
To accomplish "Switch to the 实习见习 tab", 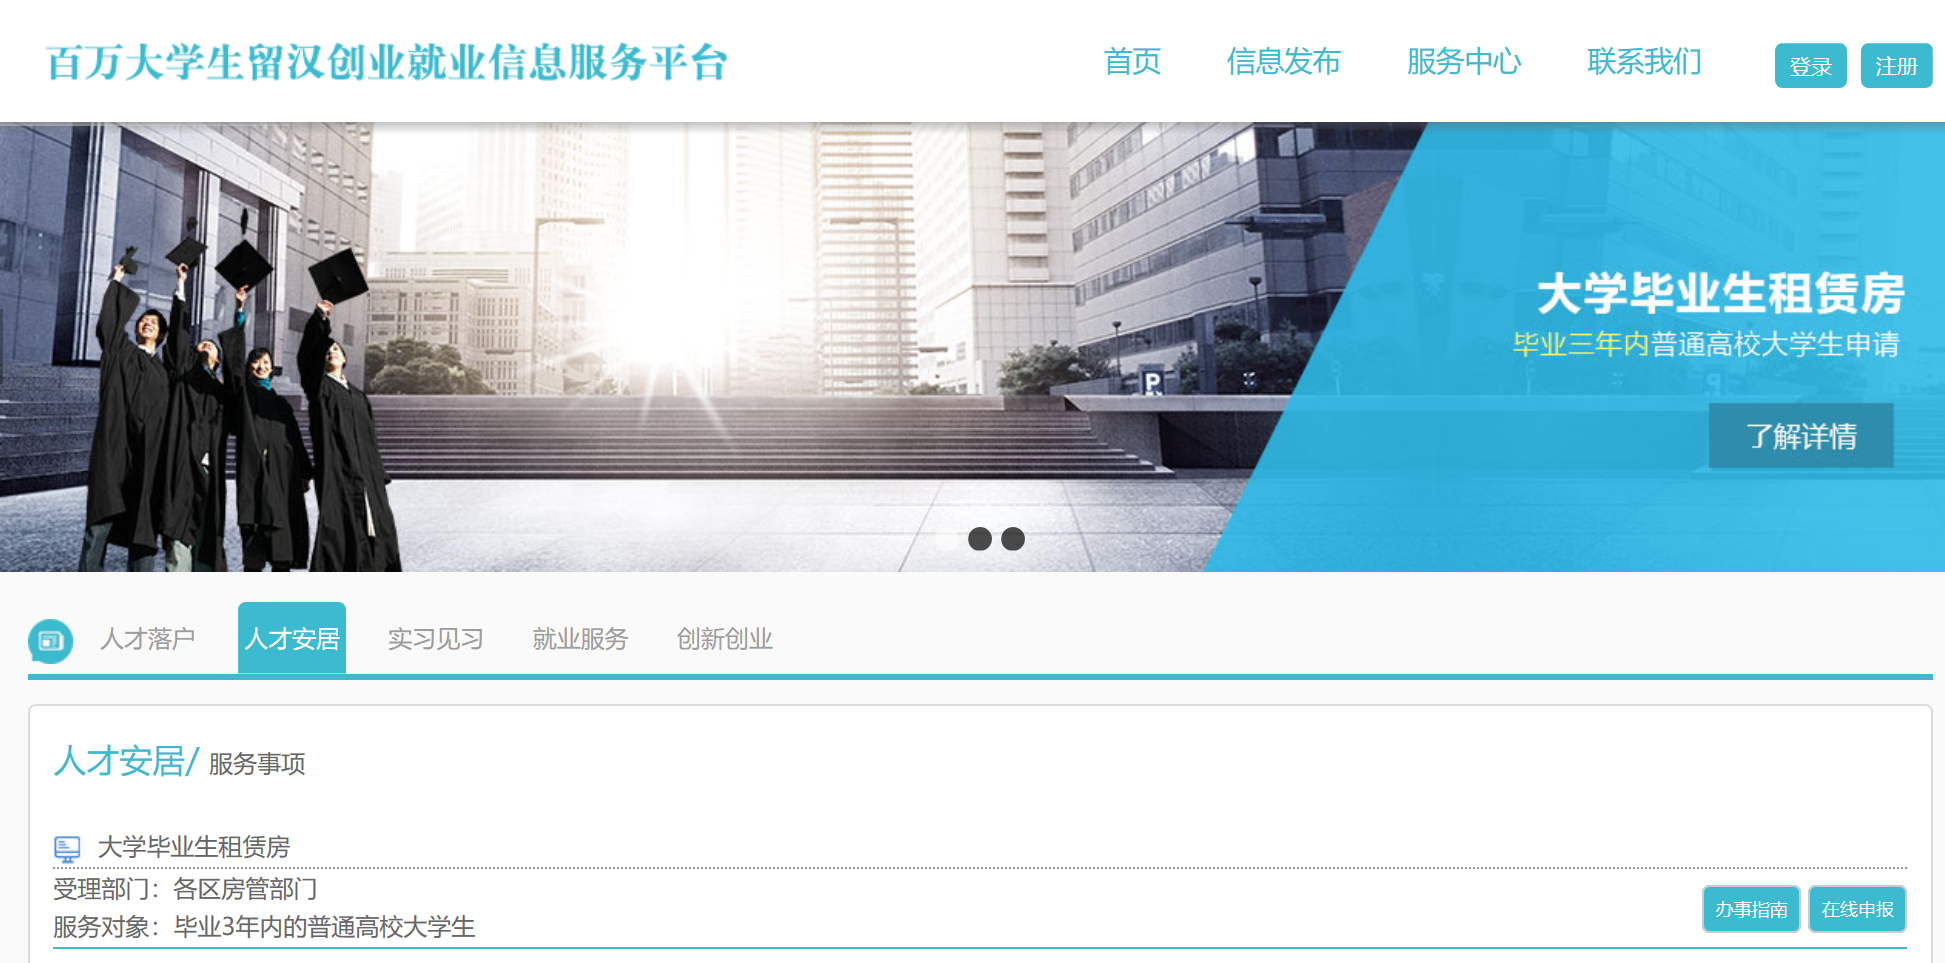I will [435, 639].
